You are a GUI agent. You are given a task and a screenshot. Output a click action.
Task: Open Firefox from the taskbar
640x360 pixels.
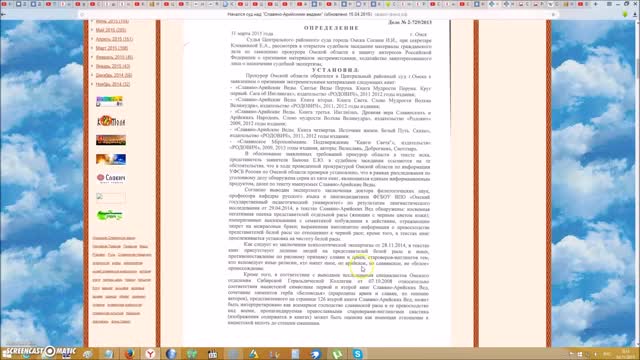[129, 353]
